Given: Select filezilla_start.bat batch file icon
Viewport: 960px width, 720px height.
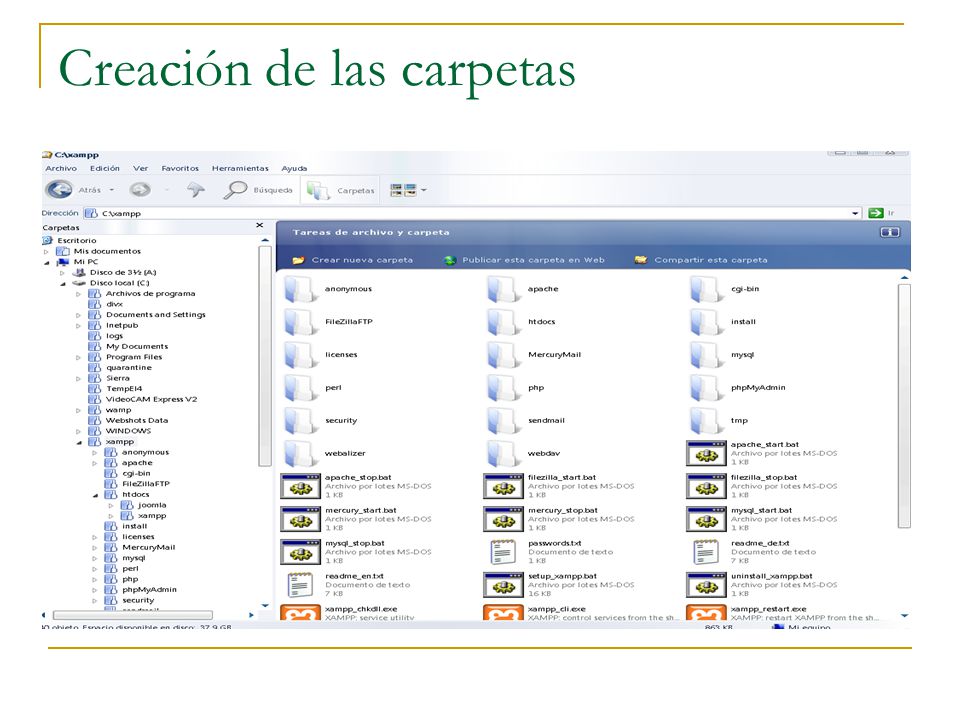Looking at the screenshot, I should coord(503,487).
